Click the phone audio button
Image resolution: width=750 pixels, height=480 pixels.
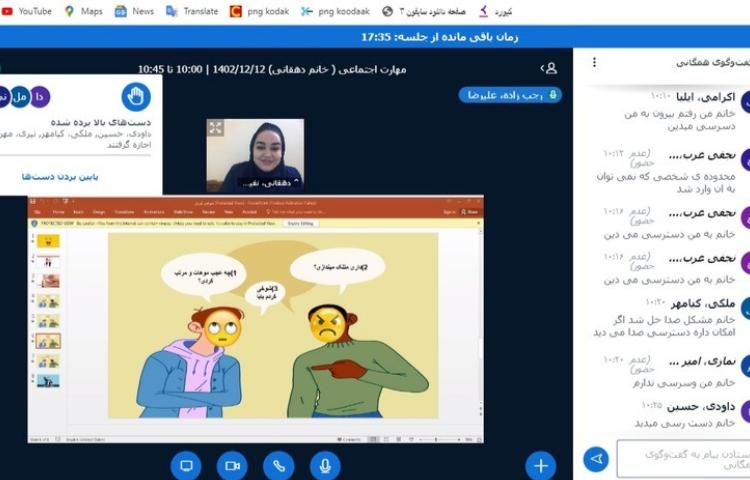pos(278,465)
